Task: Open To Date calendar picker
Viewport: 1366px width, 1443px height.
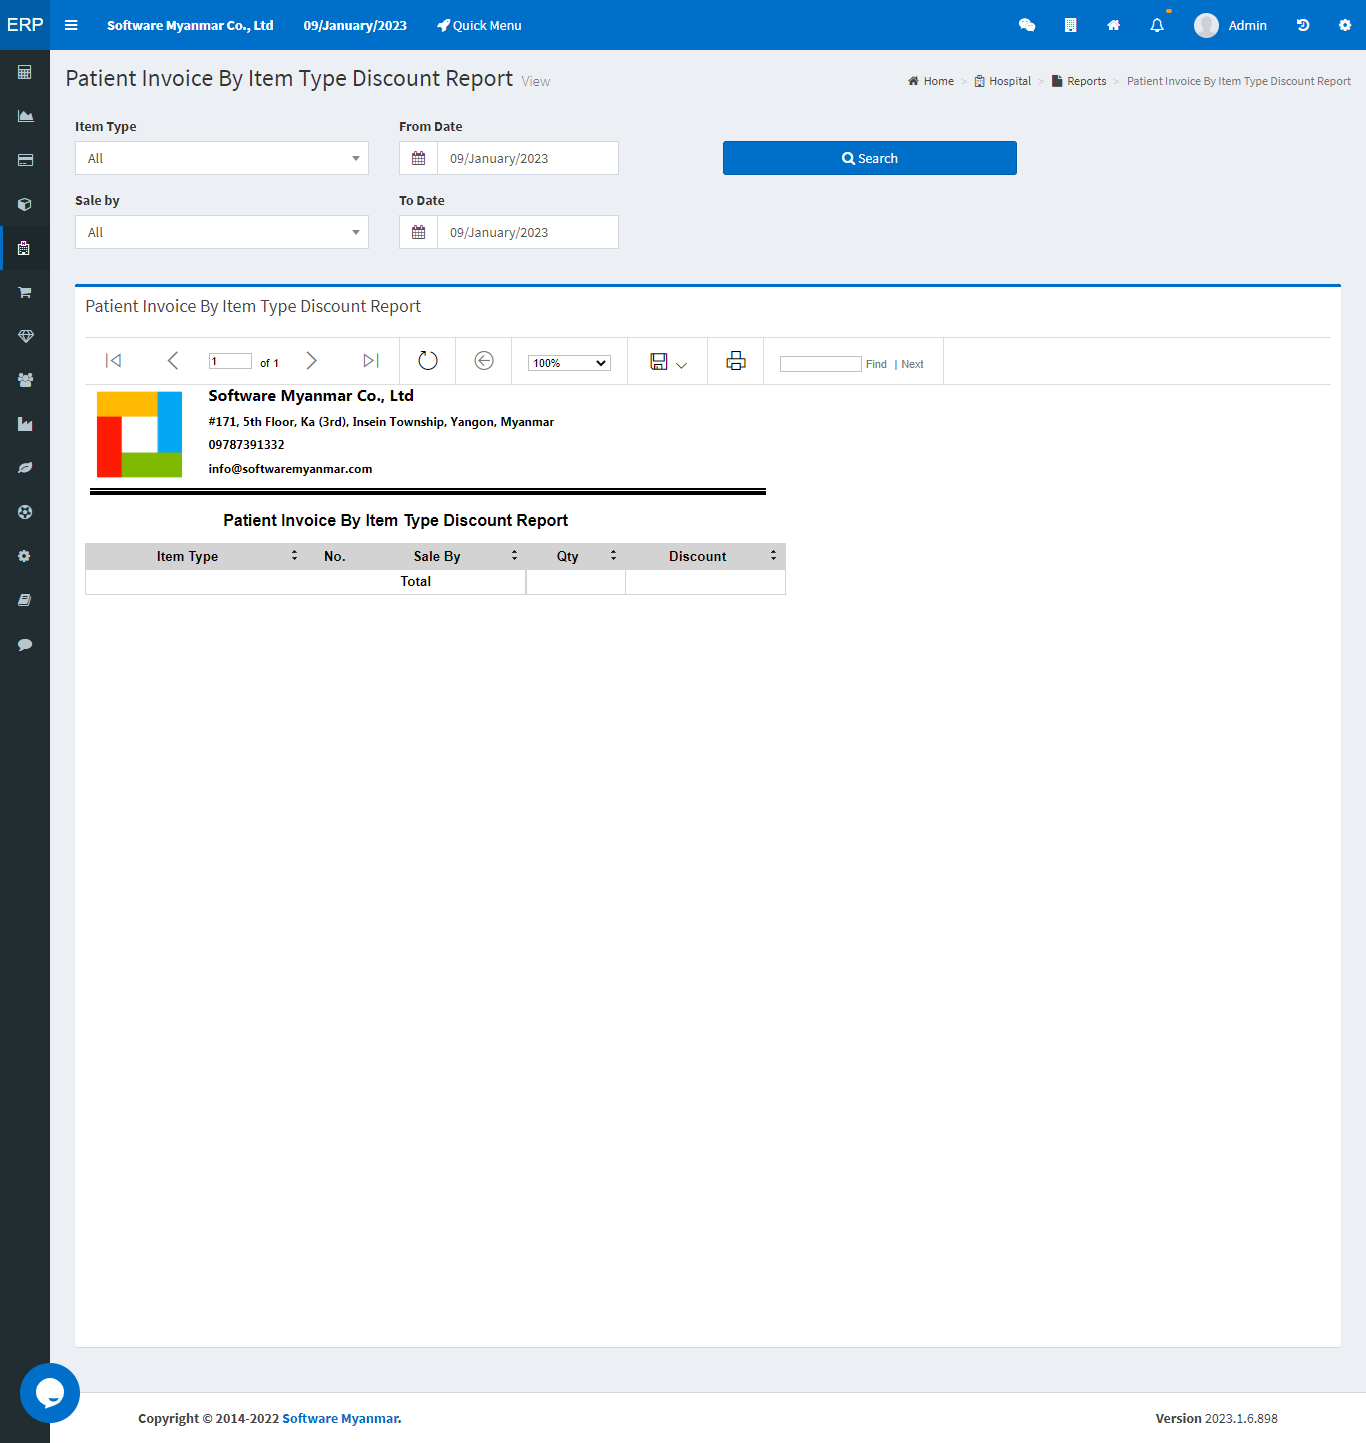Action: (x=418, y=232)
